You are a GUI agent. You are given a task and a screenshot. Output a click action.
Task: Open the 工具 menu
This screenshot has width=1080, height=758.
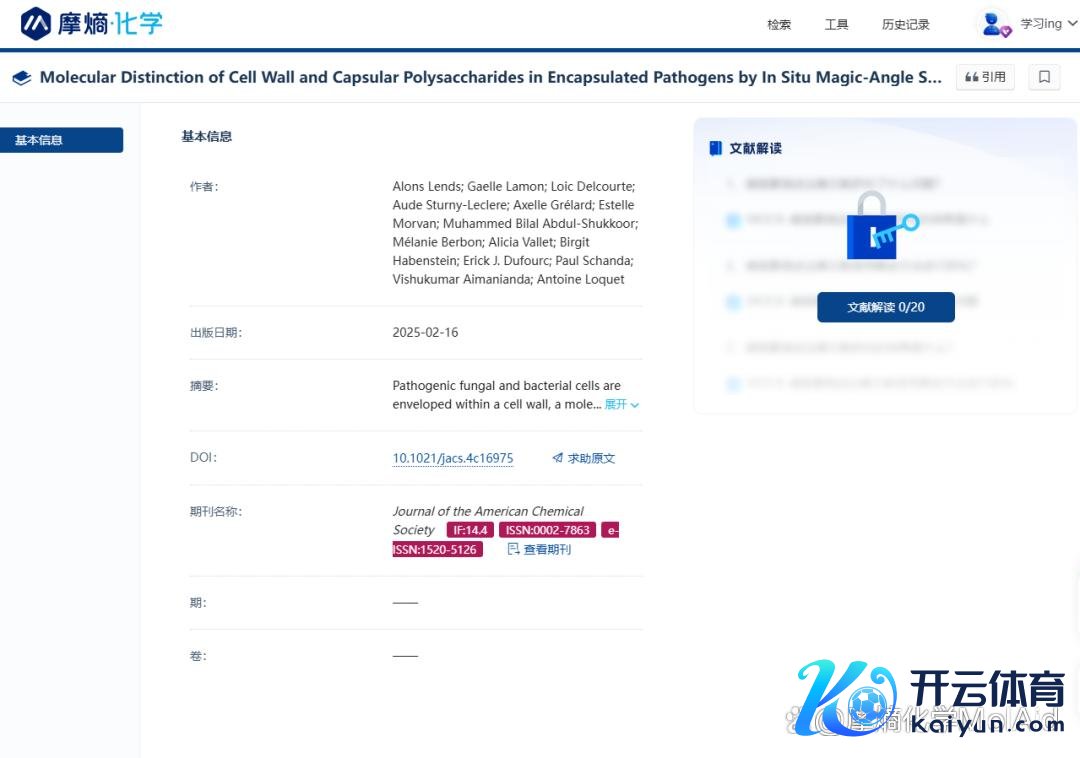(x=836, y=25)
